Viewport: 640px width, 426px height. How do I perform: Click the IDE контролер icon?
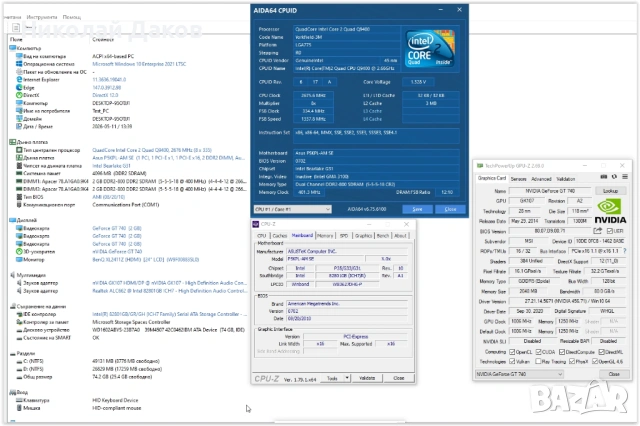click(x=19, y=314)
